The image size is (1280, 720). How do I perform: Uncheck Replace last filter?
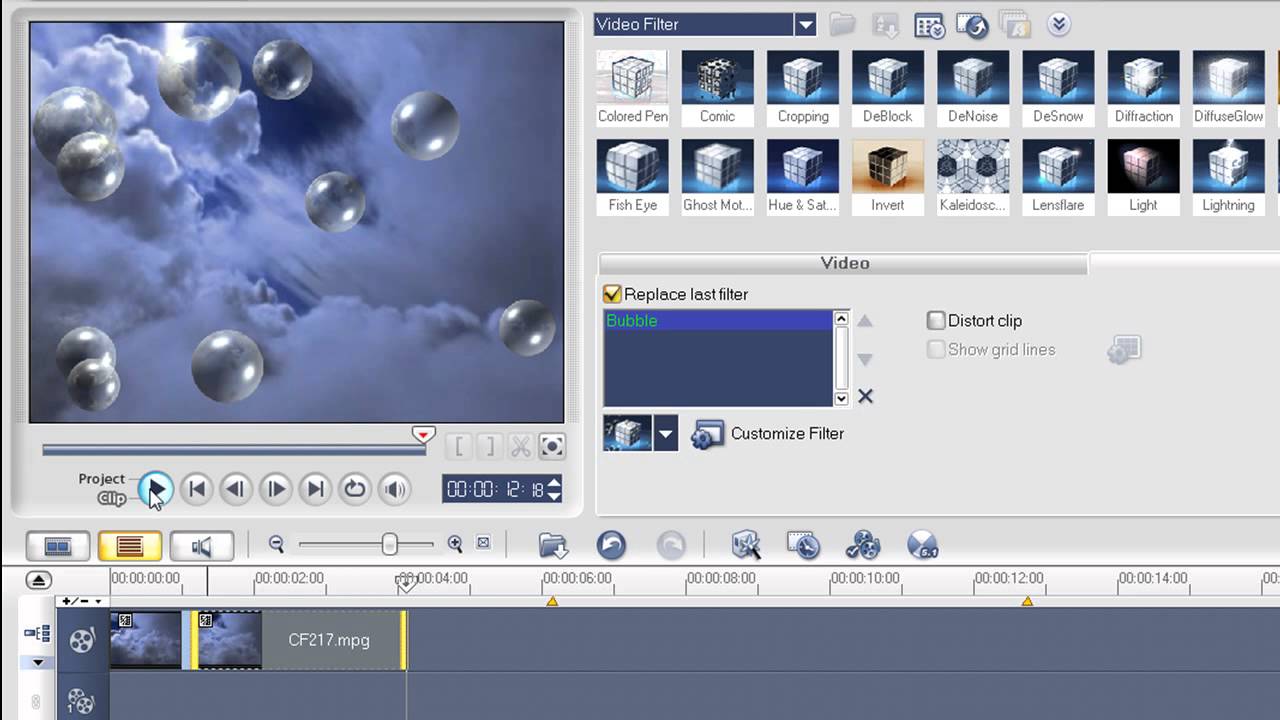[x=612, y=294]
